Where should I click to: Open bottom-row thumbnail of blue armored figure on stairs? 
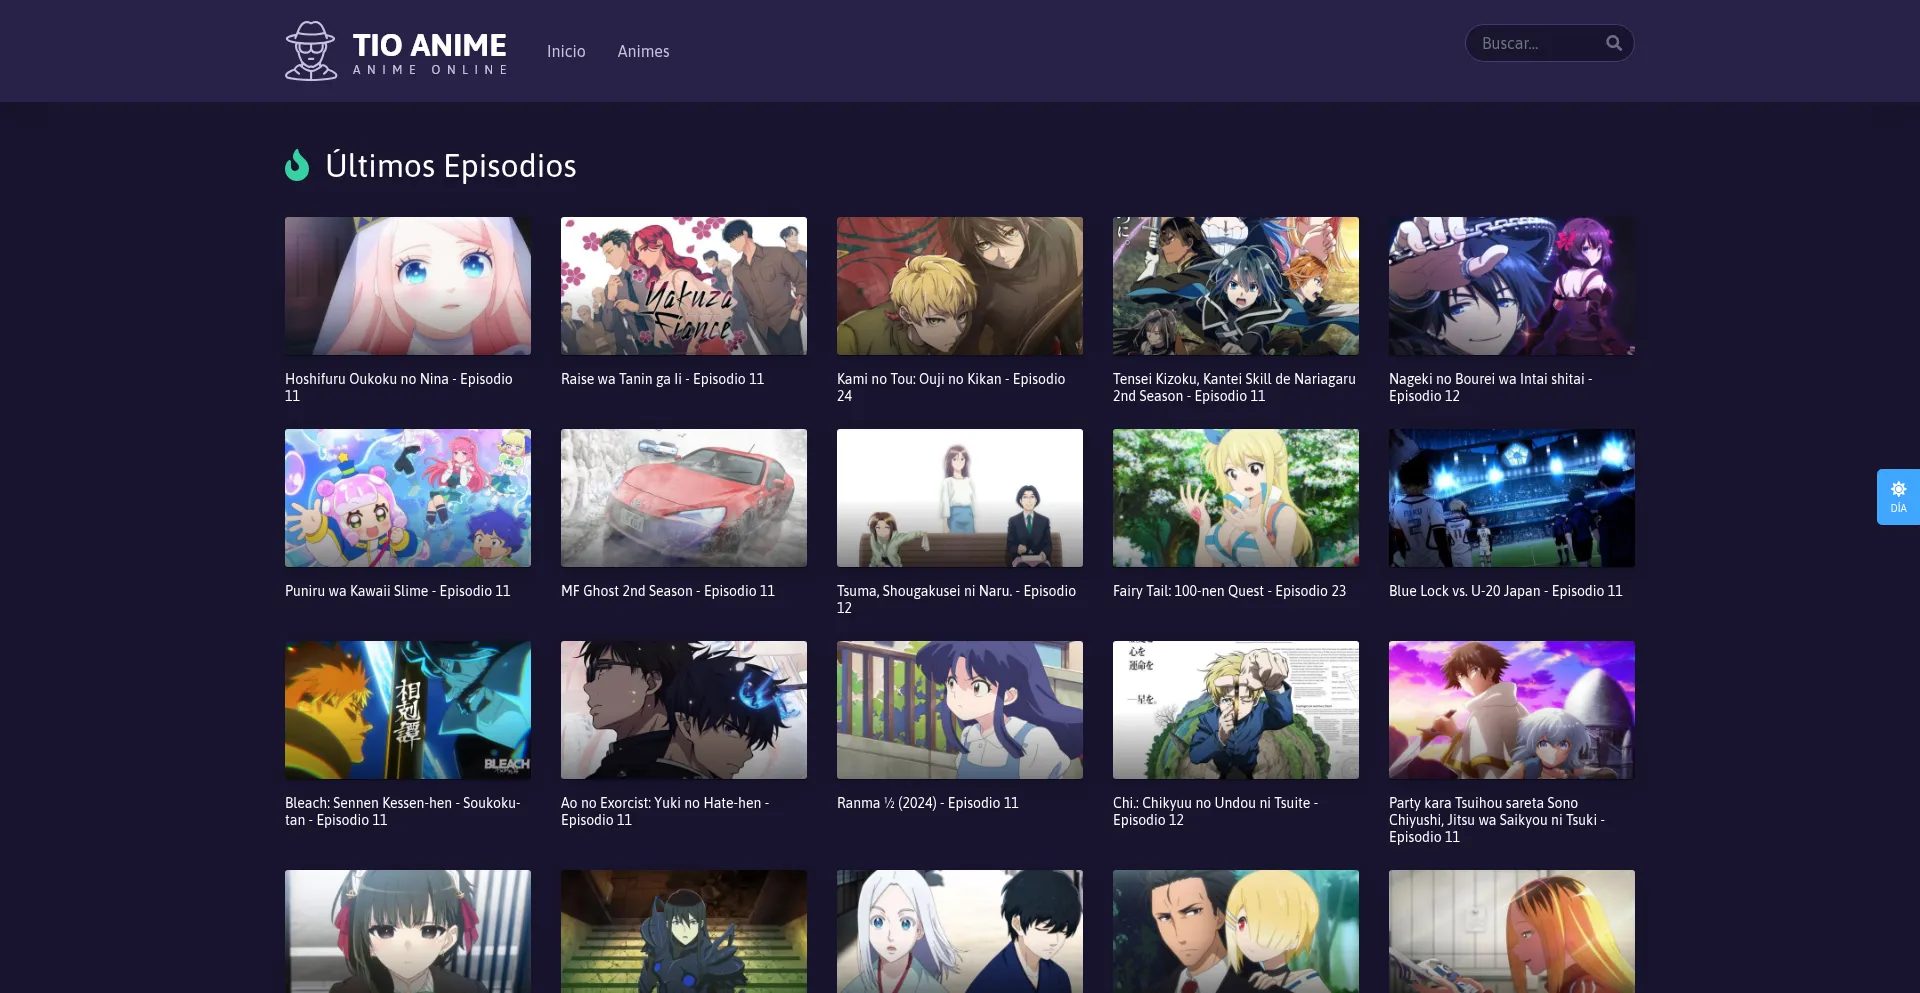pos(684,931)
